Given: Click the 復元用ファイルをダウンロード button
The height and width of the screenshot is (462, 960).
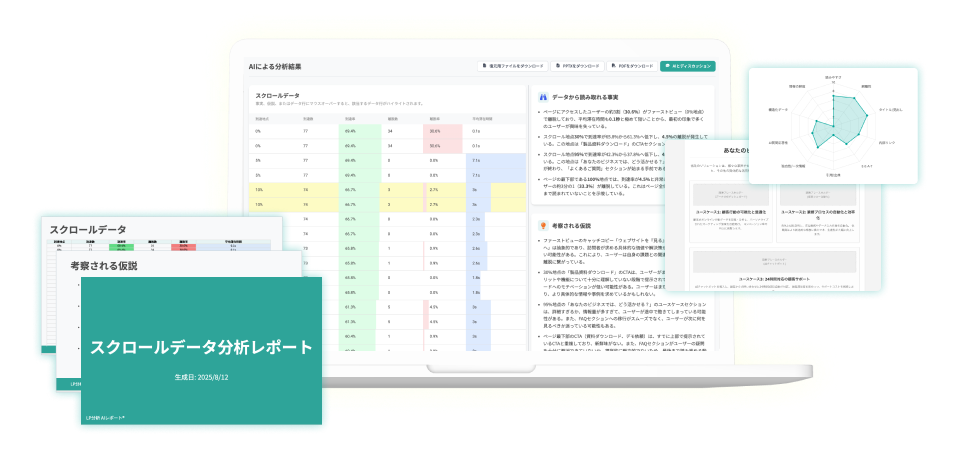Looking at the screenshot, I should [513, 66].
